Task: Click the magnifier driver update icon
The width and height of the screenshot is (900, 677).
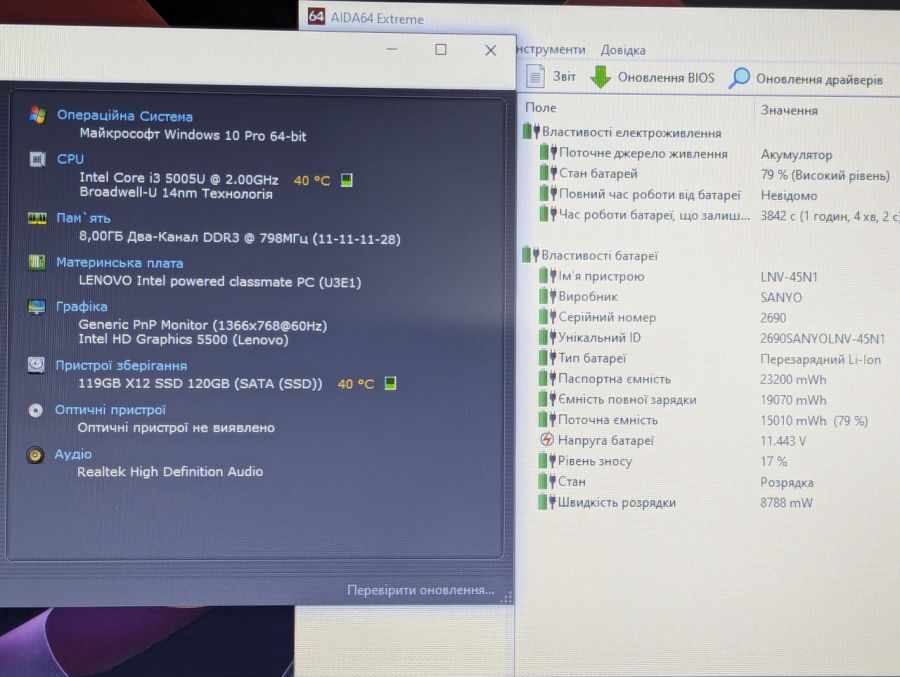Action: [739, 78]
